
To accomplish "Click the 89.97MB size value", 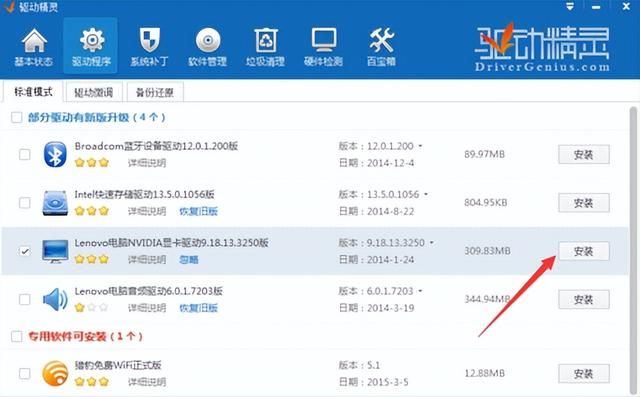I will pos(484,154).
